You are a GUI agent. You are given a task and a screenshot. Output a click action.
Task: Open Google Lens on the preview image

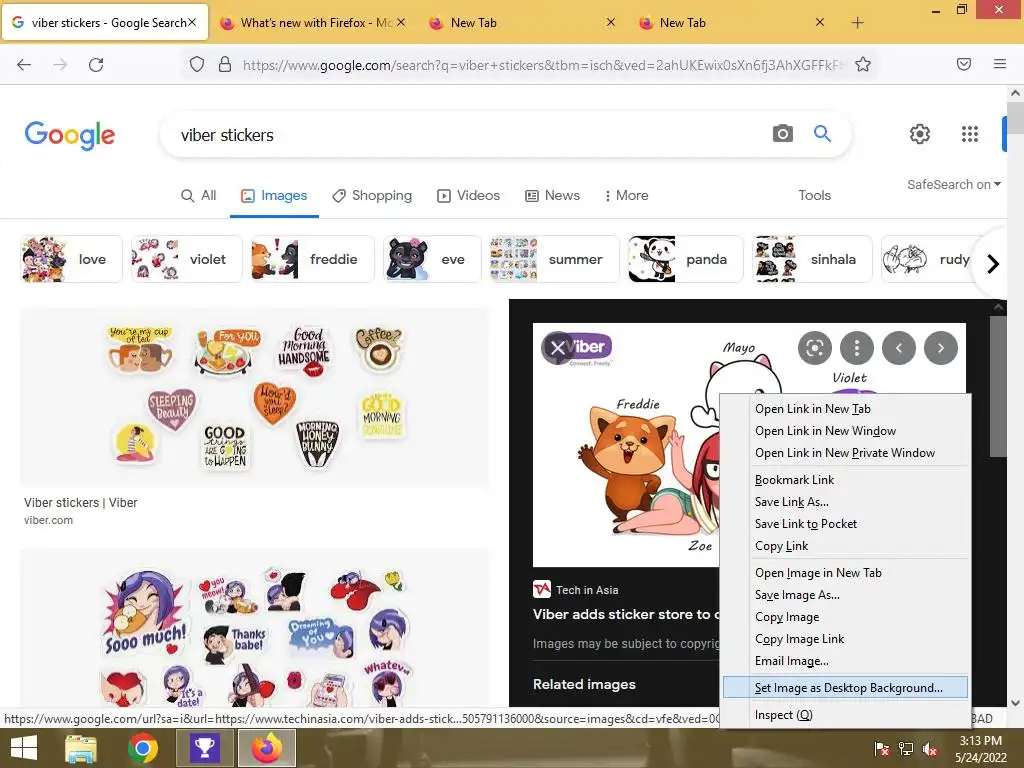click(814, 348)
